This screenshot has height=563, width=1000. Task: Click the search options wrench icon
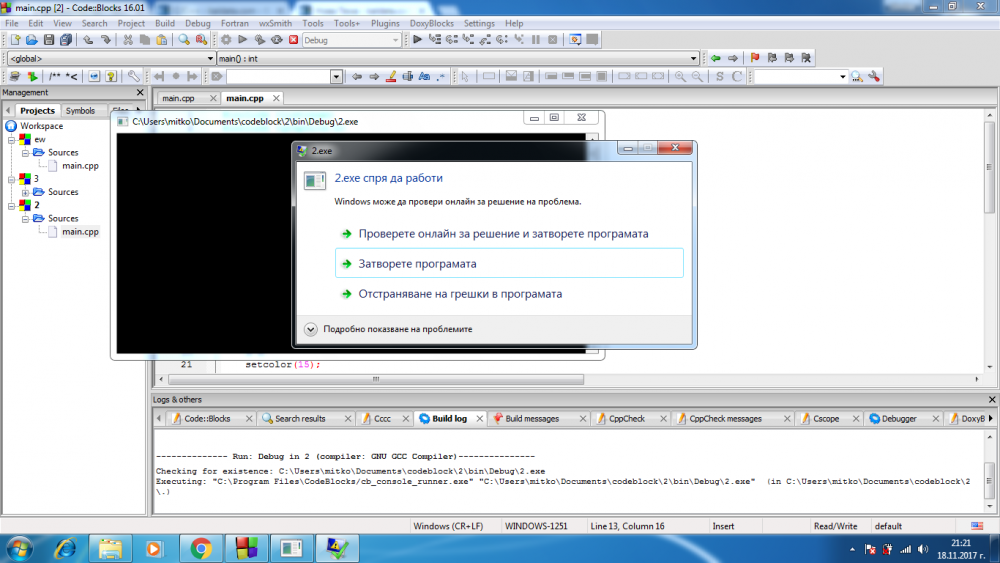(x=874, y=77)
